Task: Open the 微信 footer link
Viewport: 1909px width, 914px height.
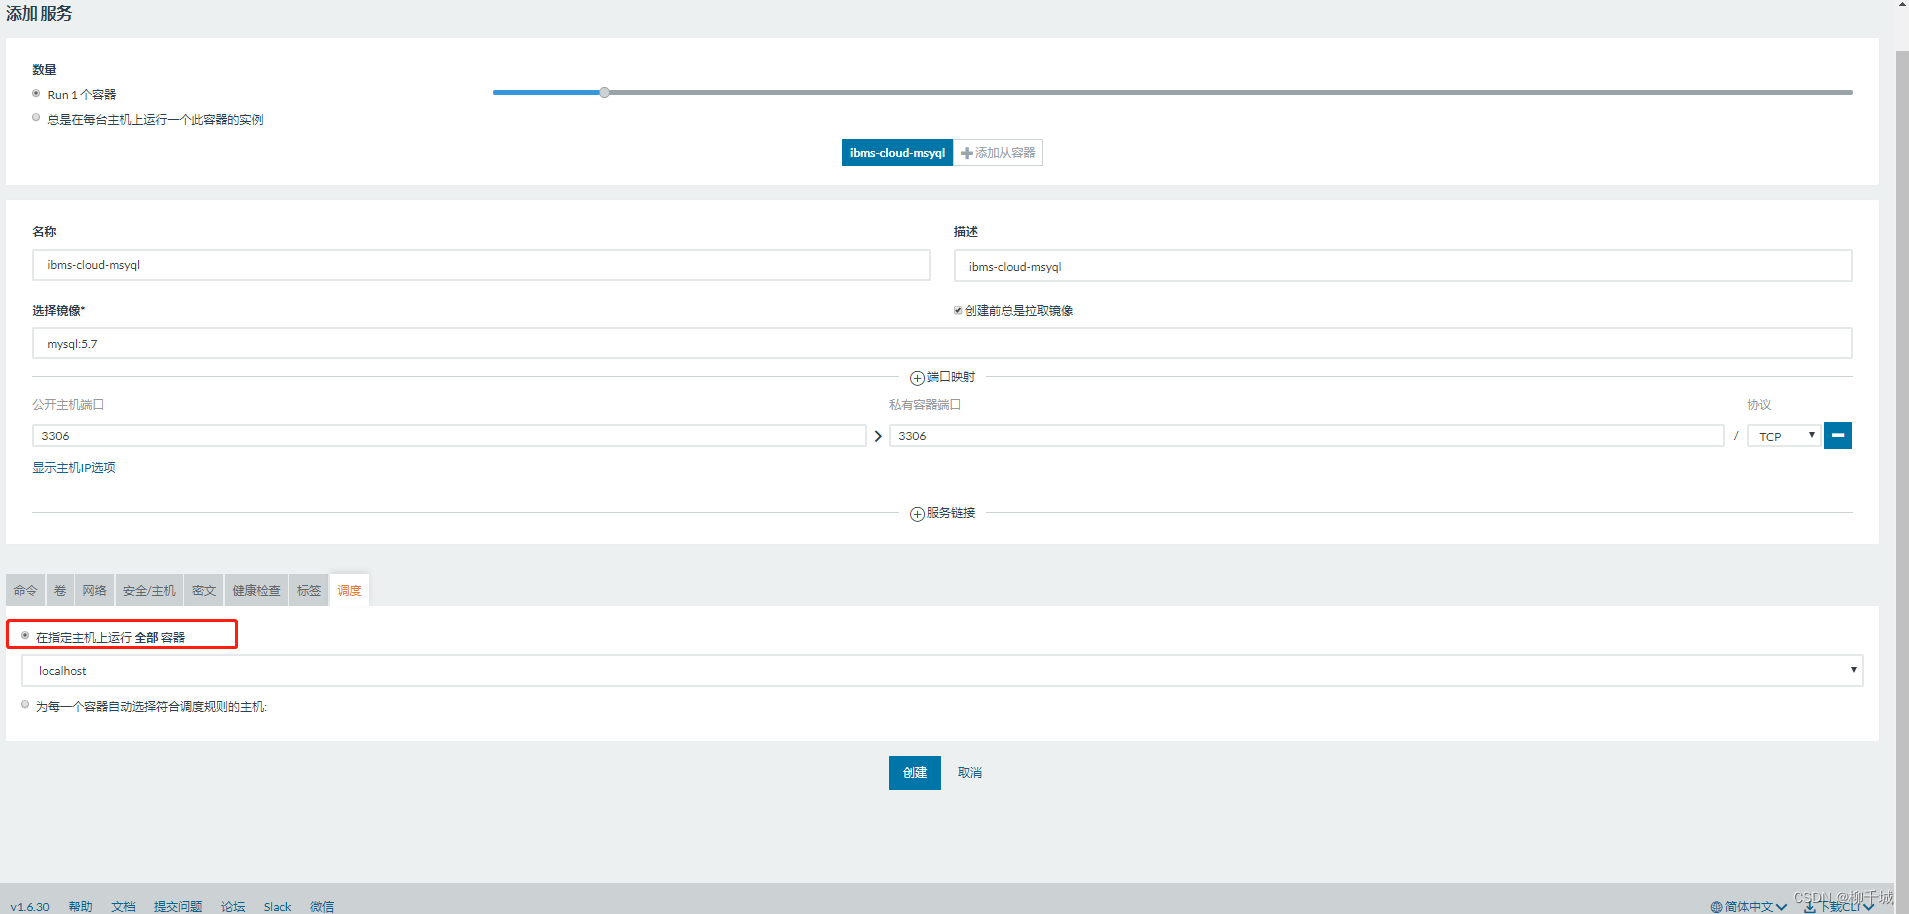Action: click(x=322, y=907)
